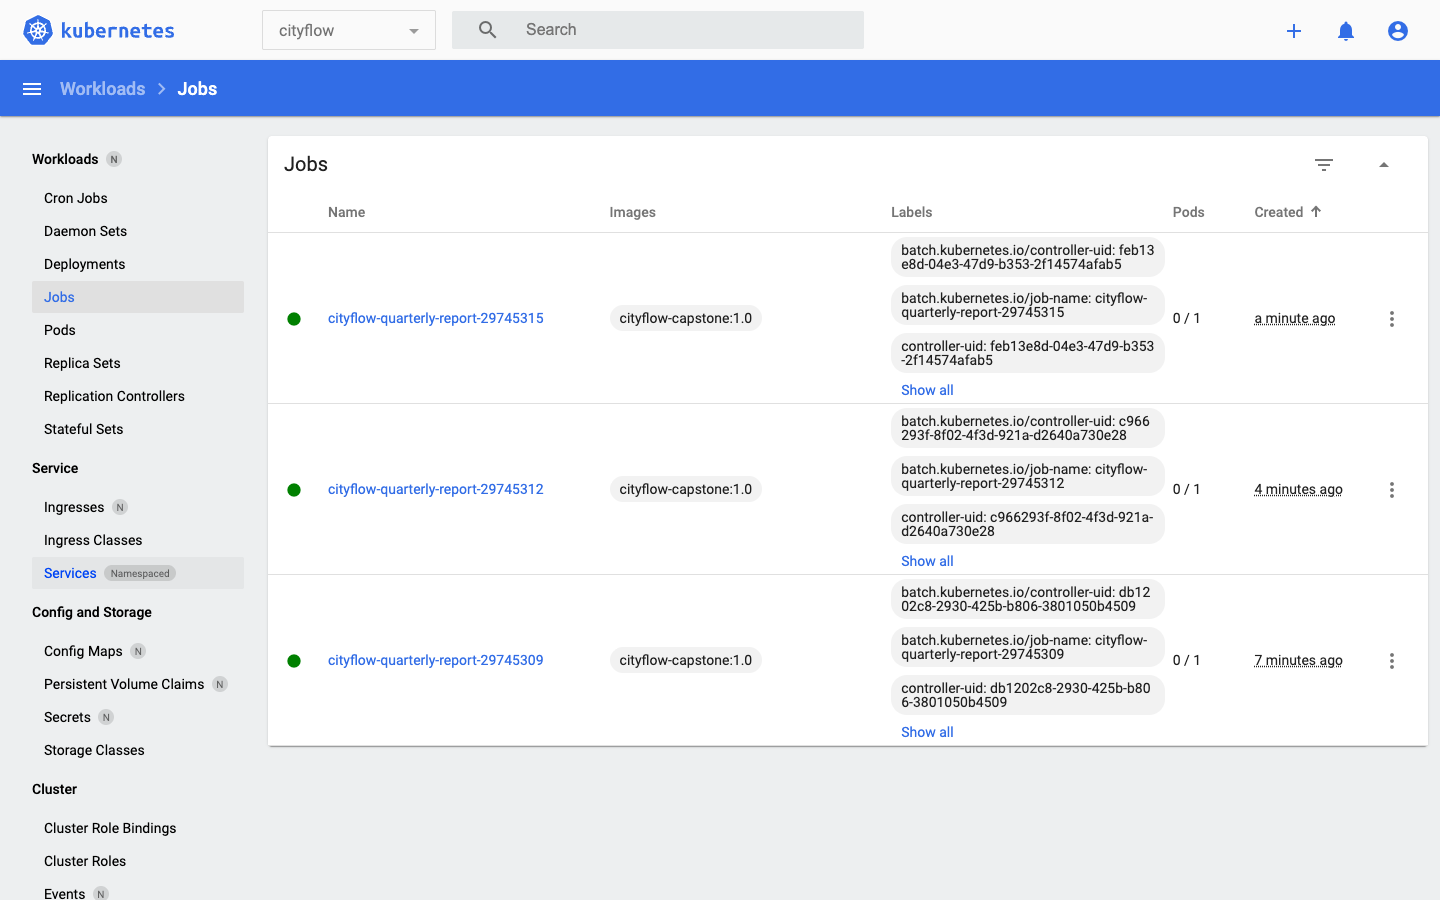Click job-name label chip for 29745315
The width and height of the screenshot is (1440, 900).
(1028, 305)
